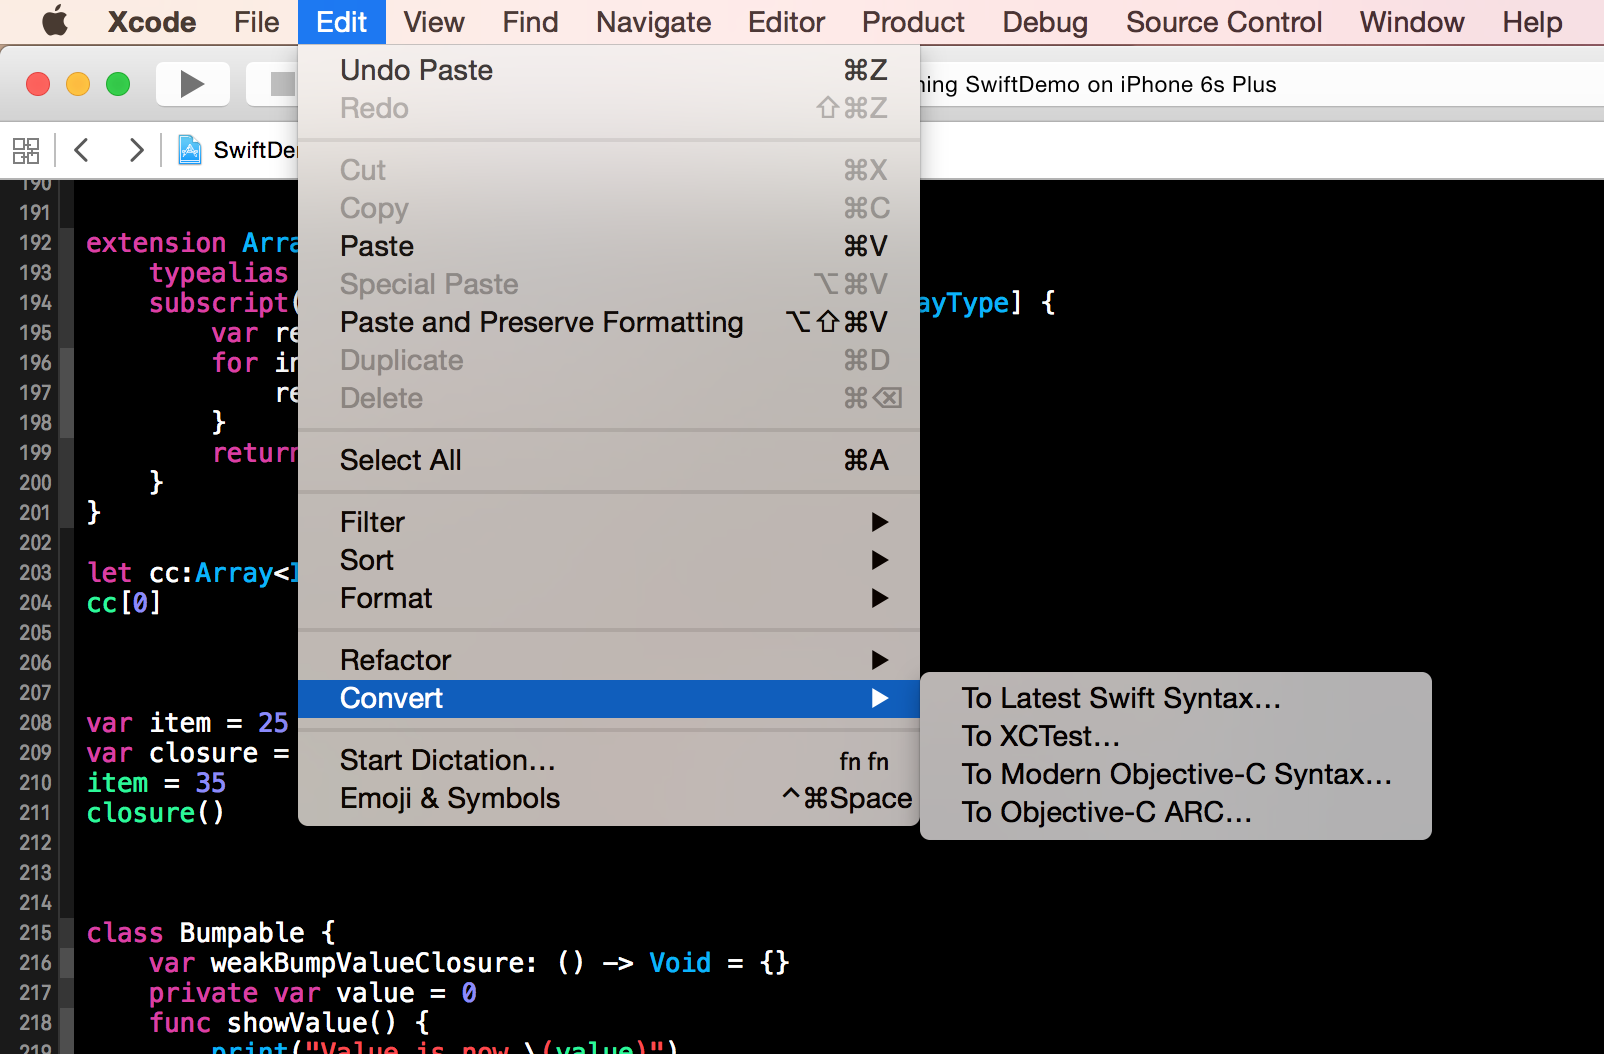Open the Navigate menu
This screenshot has height=1054, width=1604.
pyautogui.click(x=654, y=22)
